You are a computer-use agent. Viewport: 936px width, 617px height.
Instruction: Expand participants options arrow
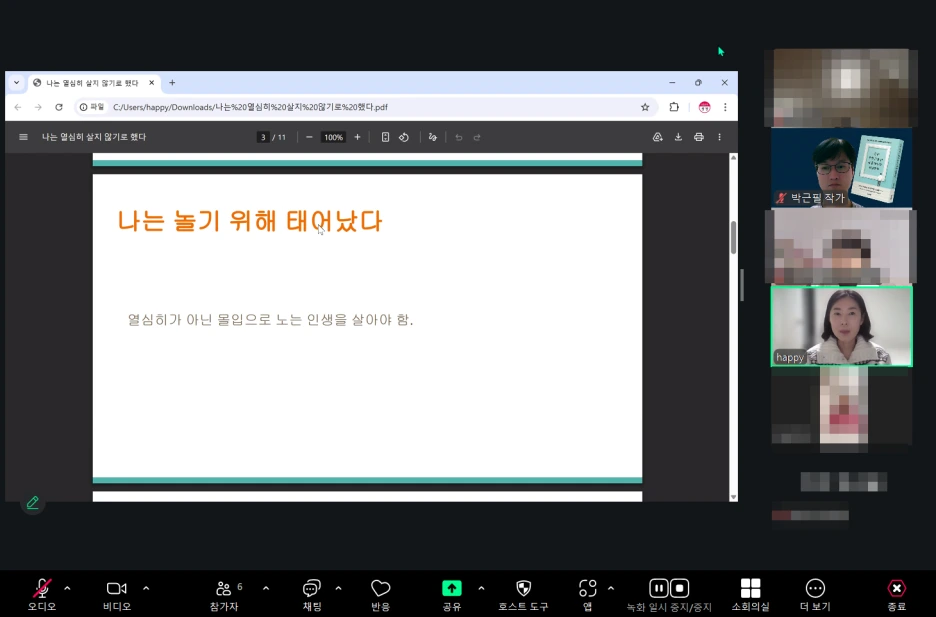pos(265,588)
